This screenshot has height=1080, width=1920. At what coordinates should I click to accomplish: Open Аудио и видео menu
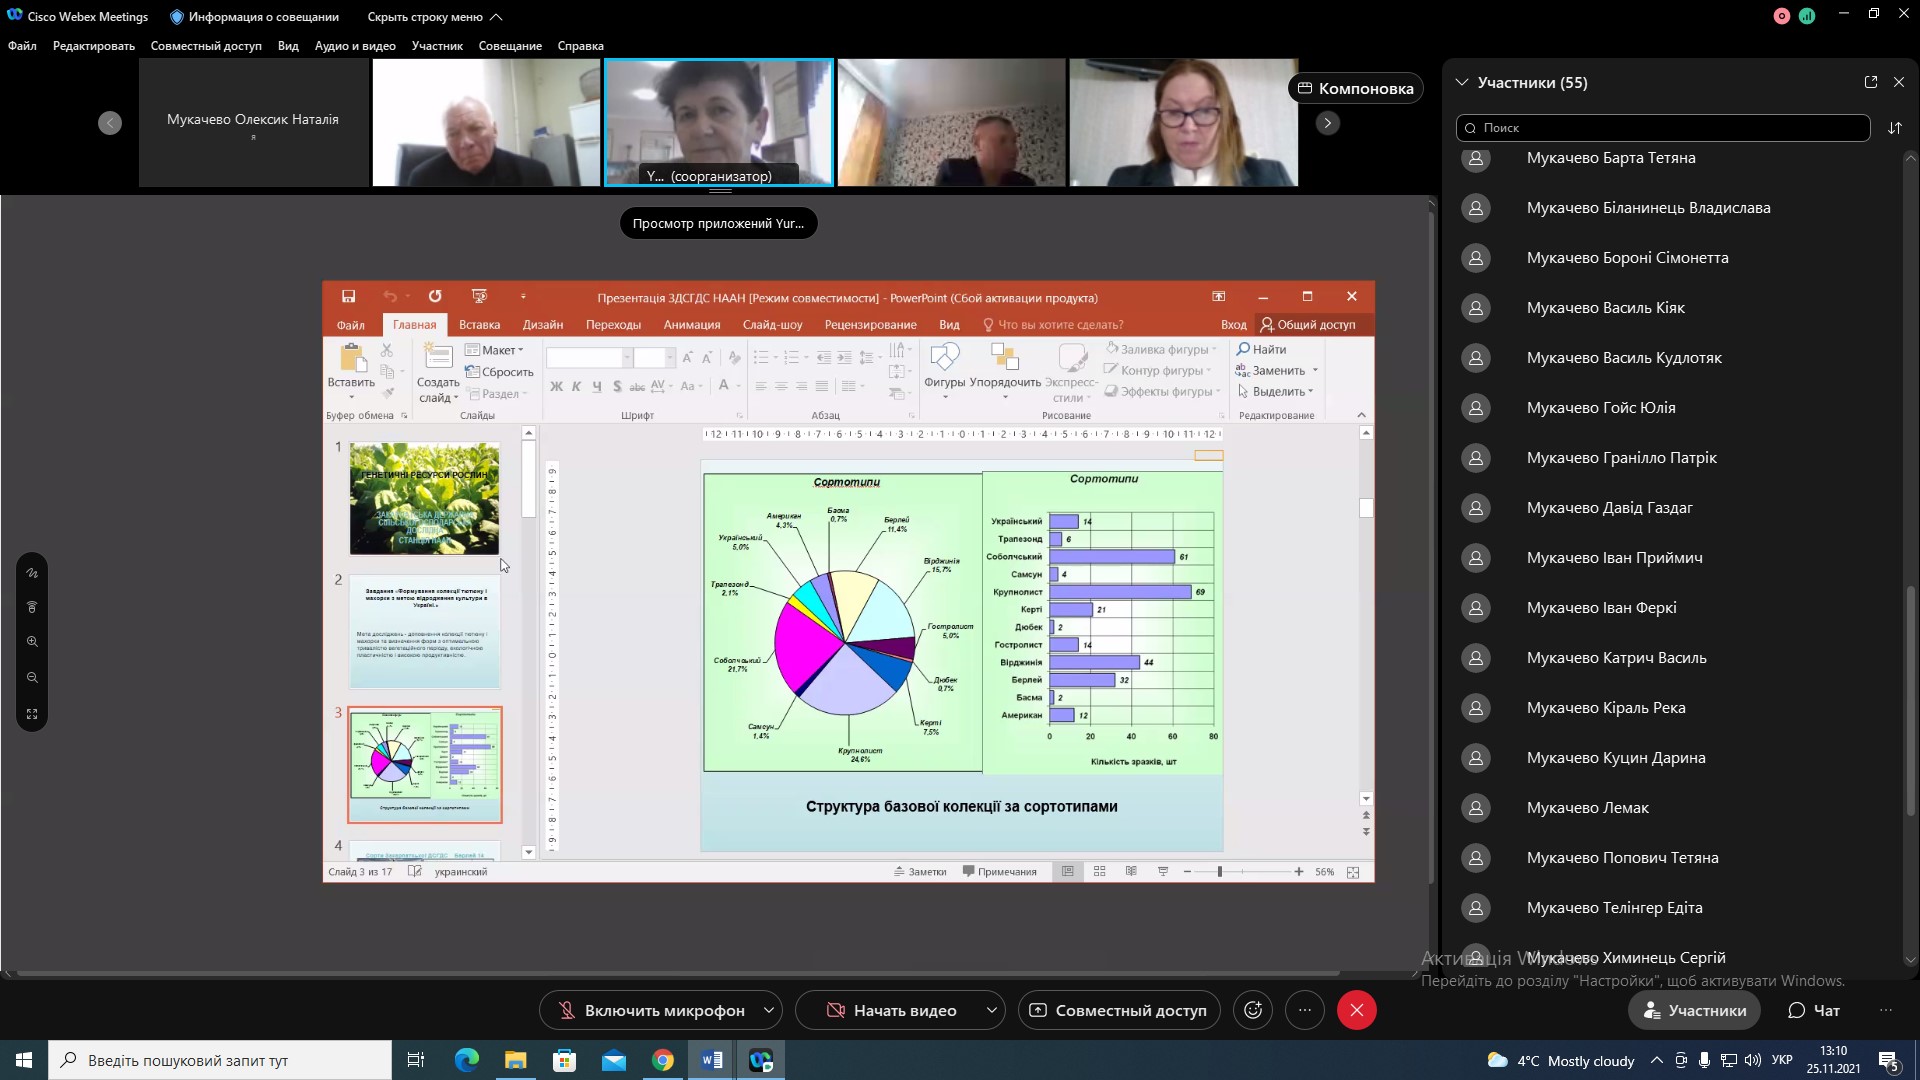coord(355,46)
